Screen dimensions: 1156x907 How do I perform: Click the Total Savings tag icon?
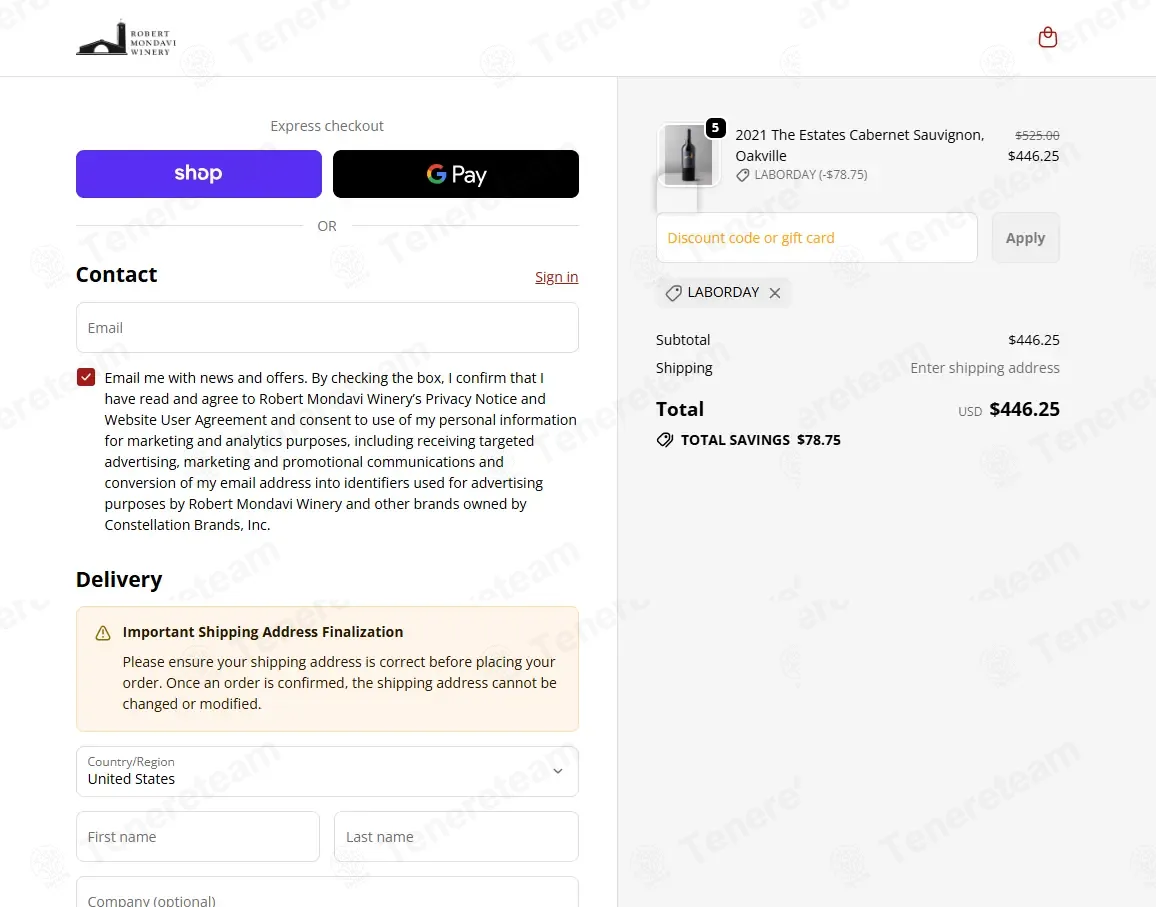[665, 440]
